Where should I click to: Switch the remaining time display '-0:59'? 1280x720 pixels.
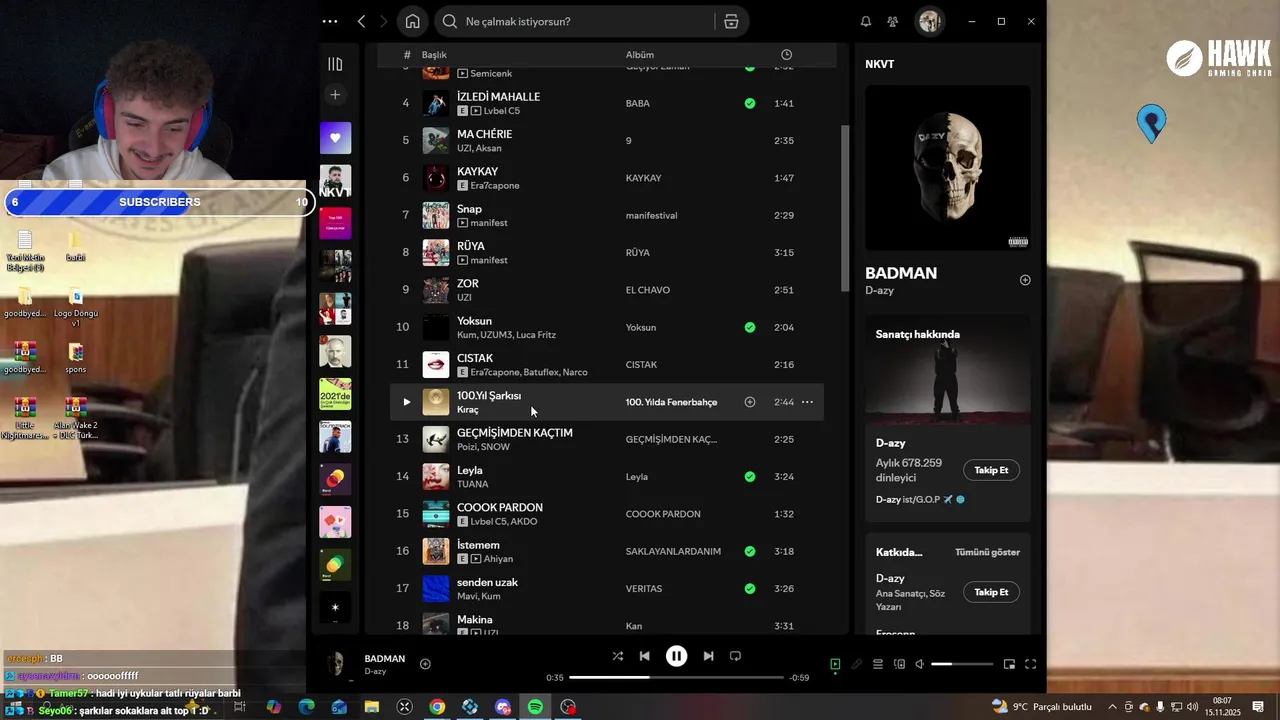[798, 678]
